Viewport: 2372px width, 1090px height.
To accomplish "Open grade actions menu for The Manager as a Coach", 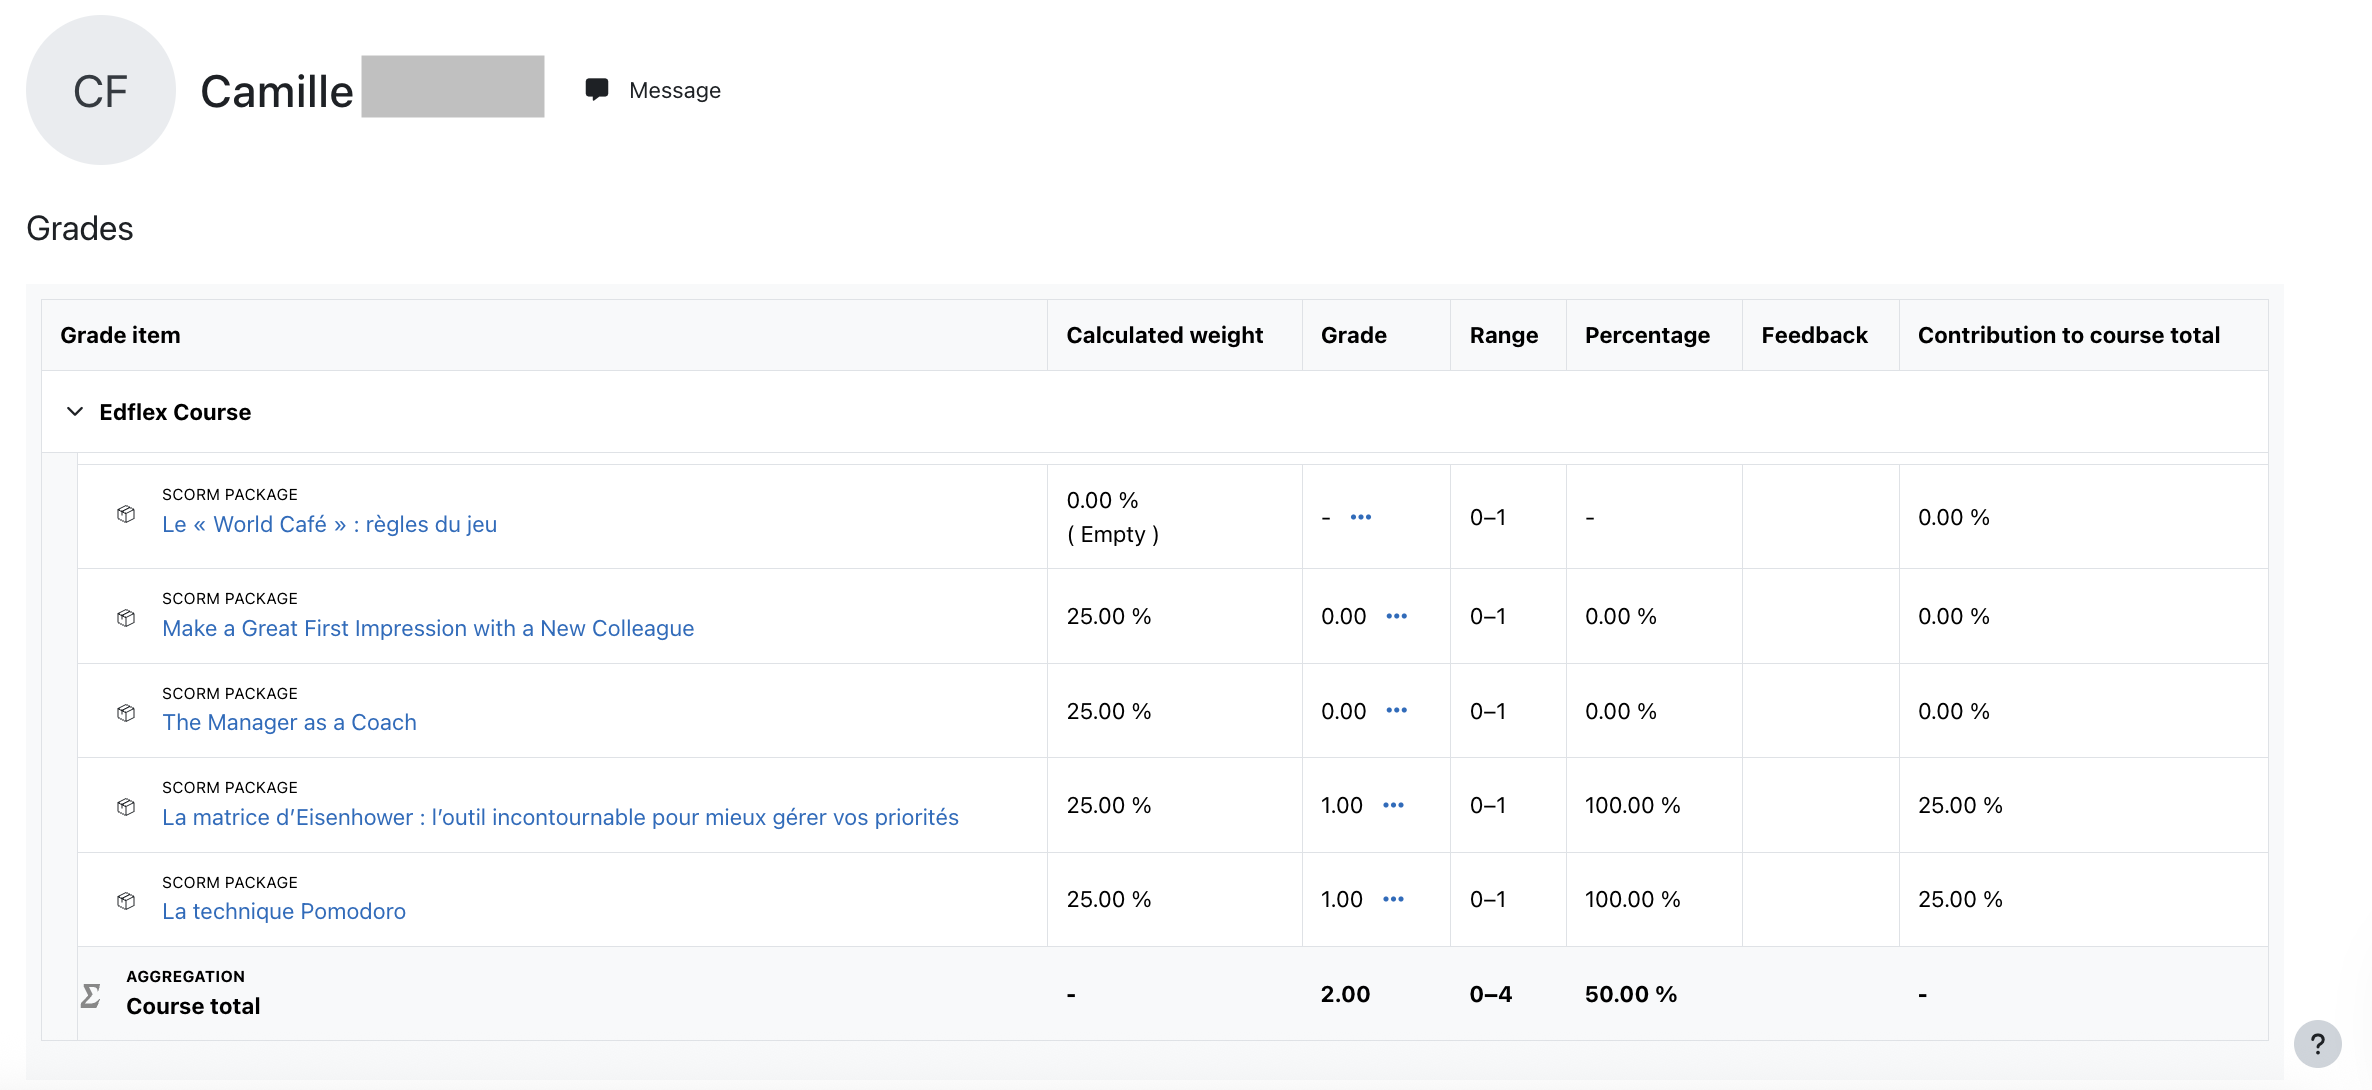I will (1397, 710).
